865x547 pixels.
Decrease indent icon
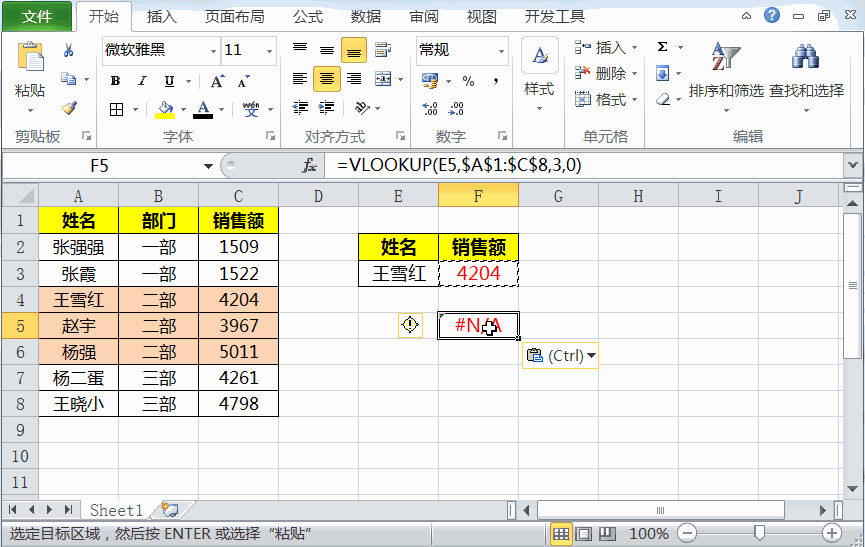[300, 108]
